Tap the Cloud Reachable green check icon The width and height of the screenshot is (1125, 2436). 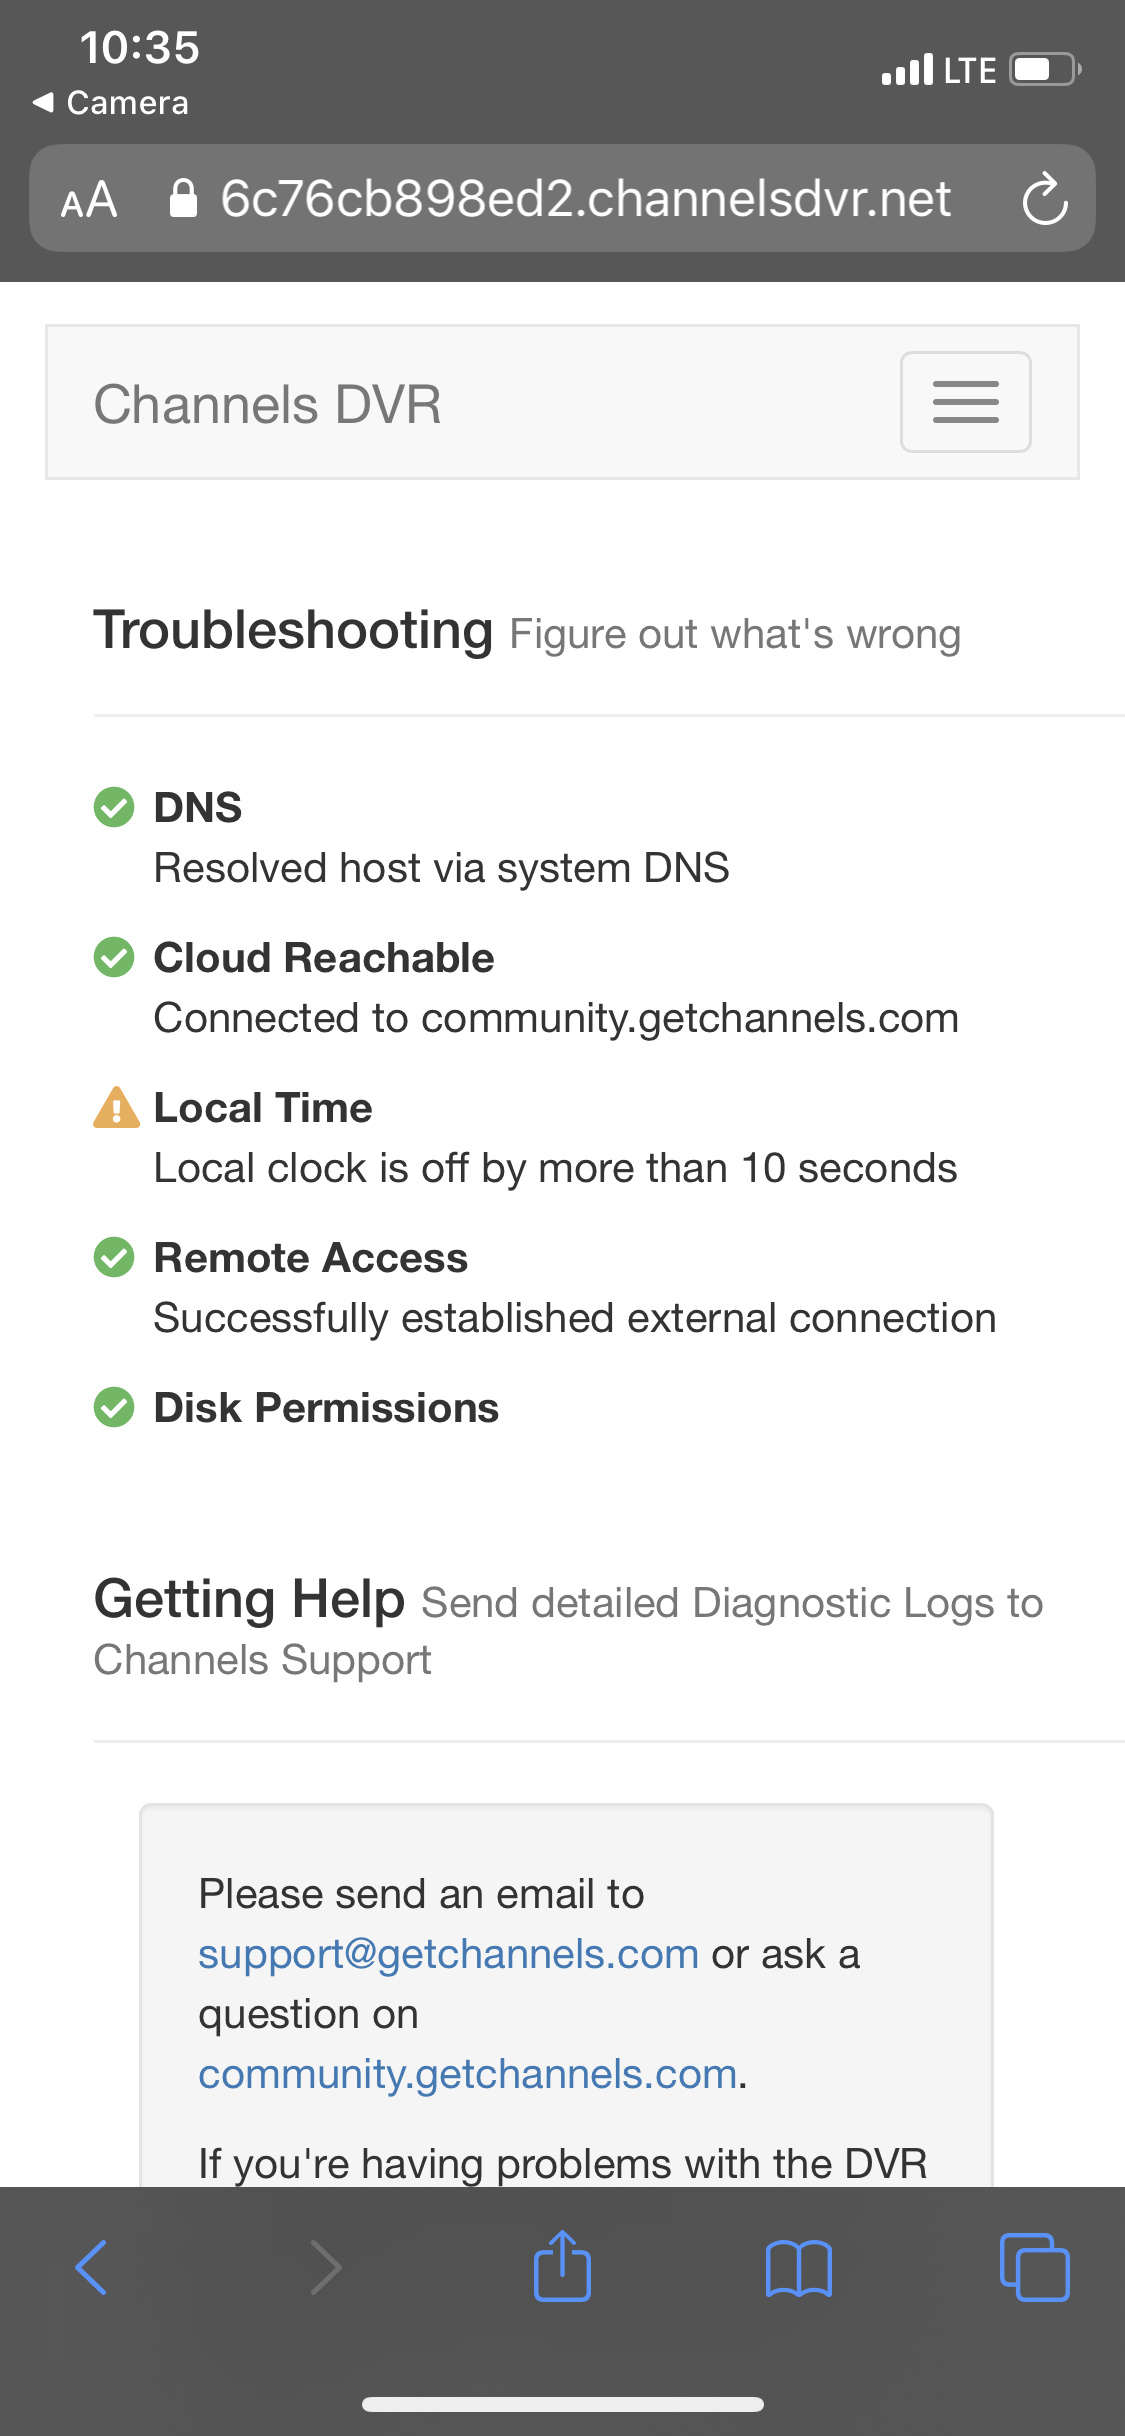click(x=114, y=957)
